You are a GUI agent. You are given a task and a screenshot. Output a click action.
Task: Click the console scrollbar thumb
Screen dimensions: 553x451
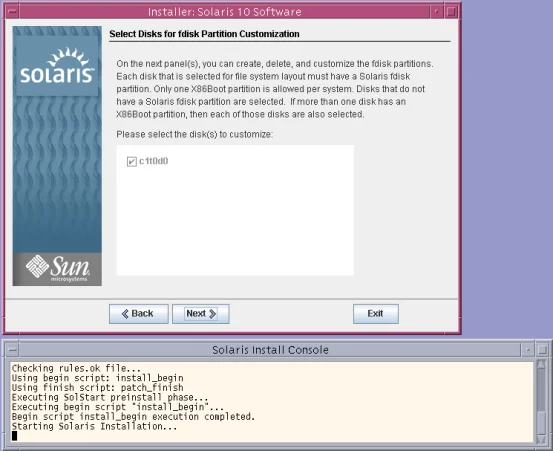click(541, 423)
